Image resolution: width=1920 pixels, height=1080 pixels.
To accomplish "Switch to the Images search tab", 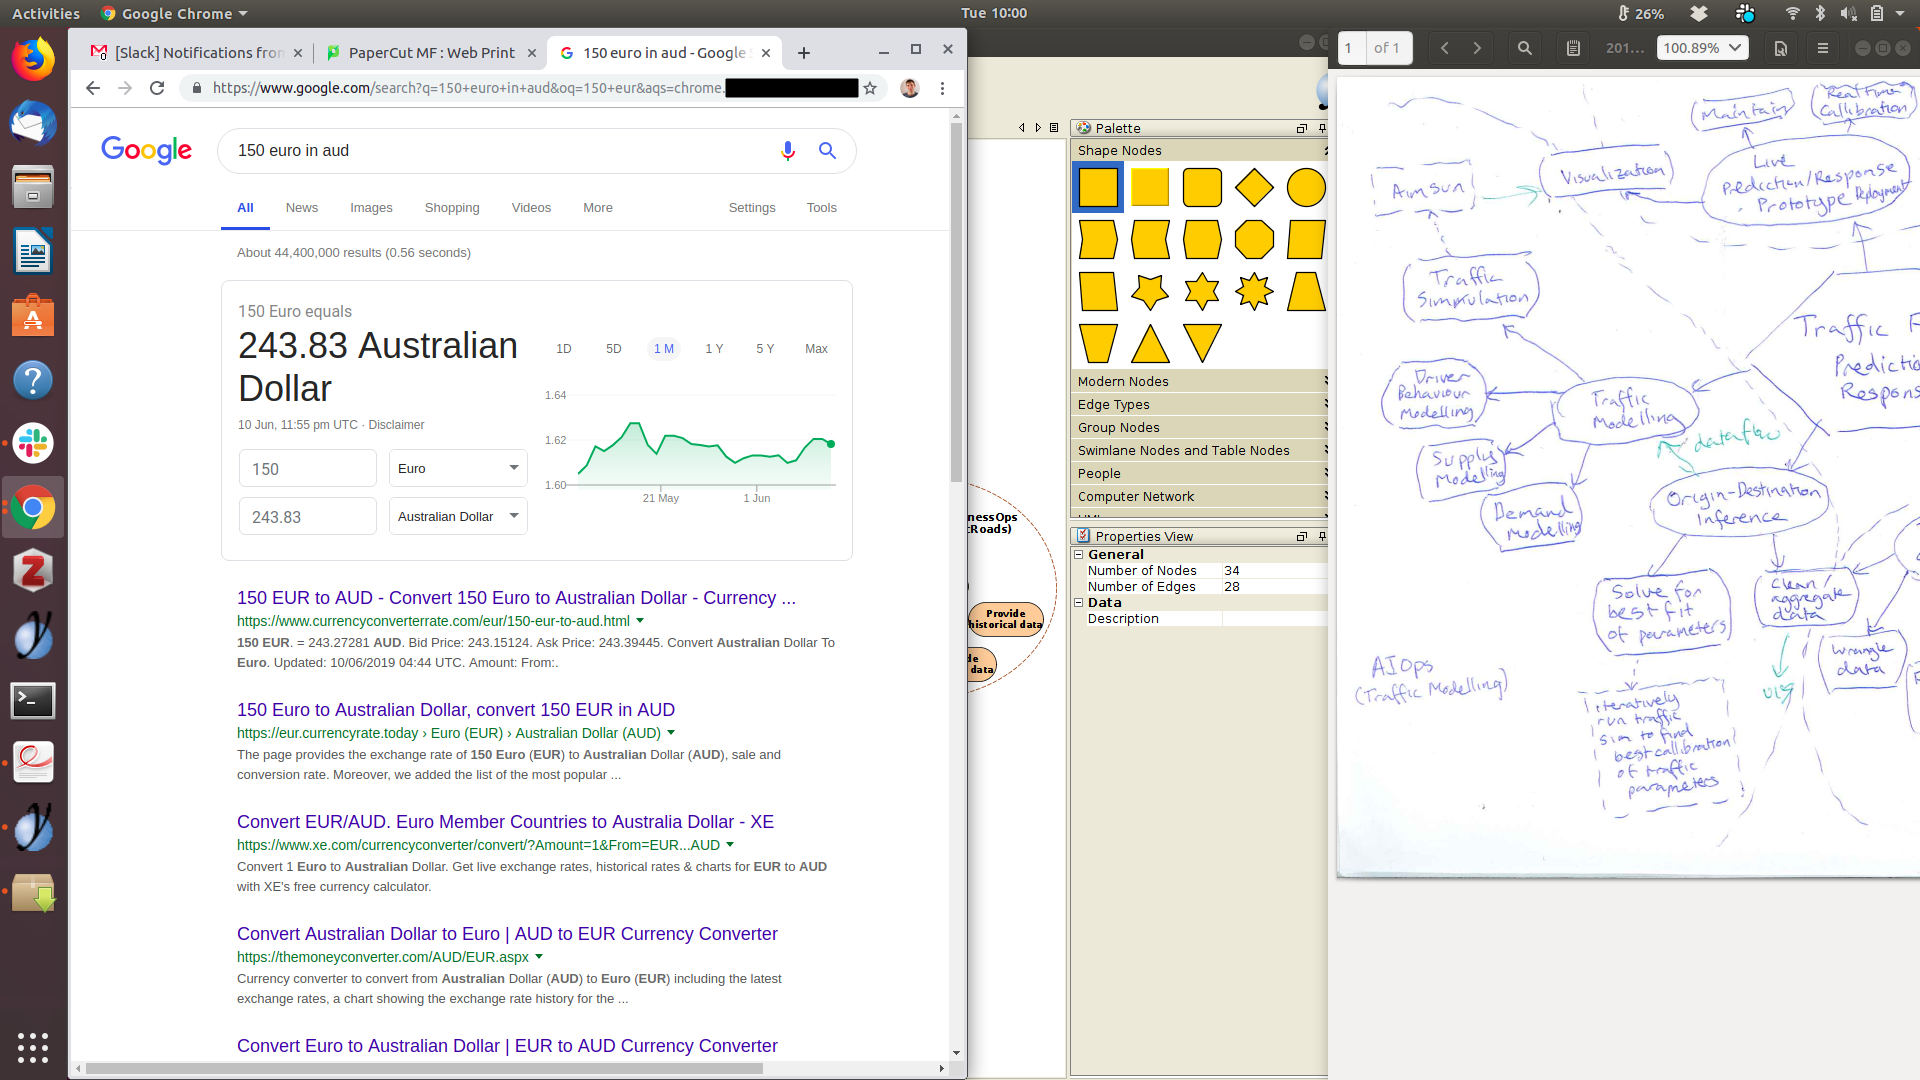I will [371, 208].
